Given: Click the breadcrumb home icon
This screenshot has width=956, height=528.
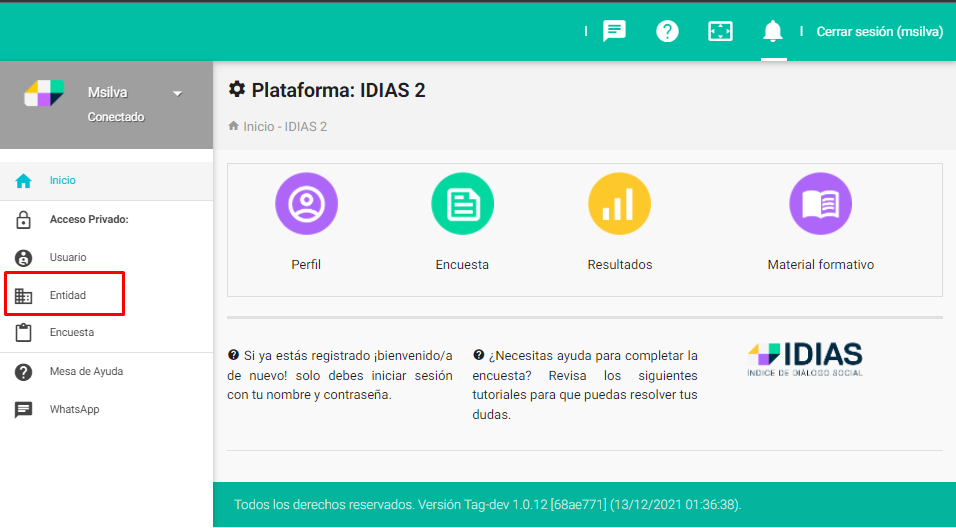Looking at the screenshot, I should pos(233,126).
